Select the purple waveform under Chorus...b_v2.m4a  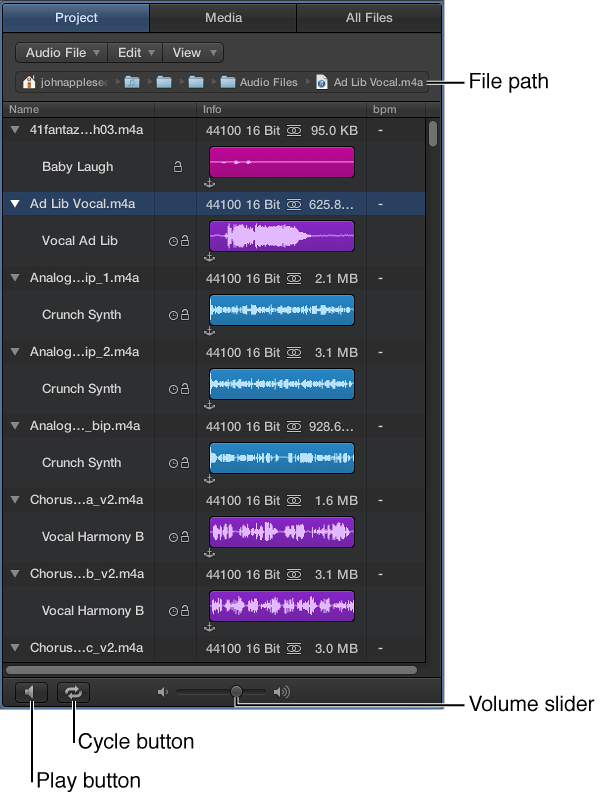(282, 606)
